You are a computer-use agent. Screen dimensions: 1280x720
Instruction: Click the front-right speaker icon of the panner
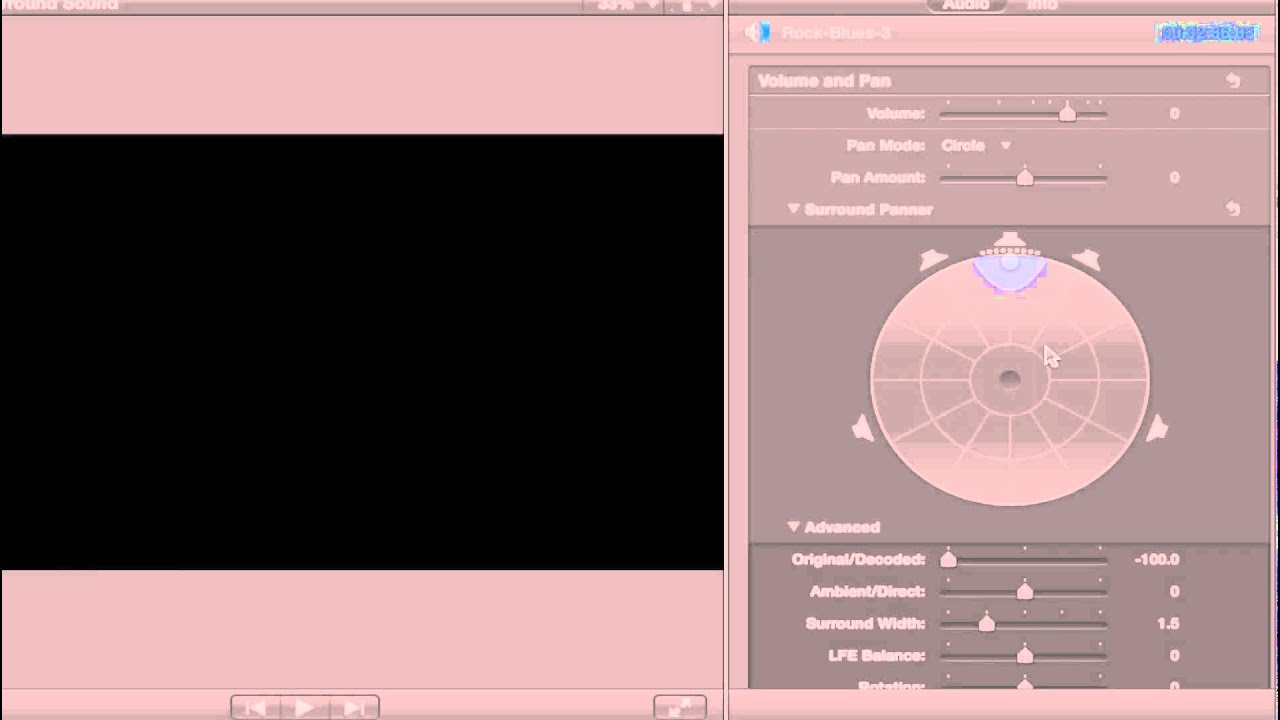[1087, 259]
